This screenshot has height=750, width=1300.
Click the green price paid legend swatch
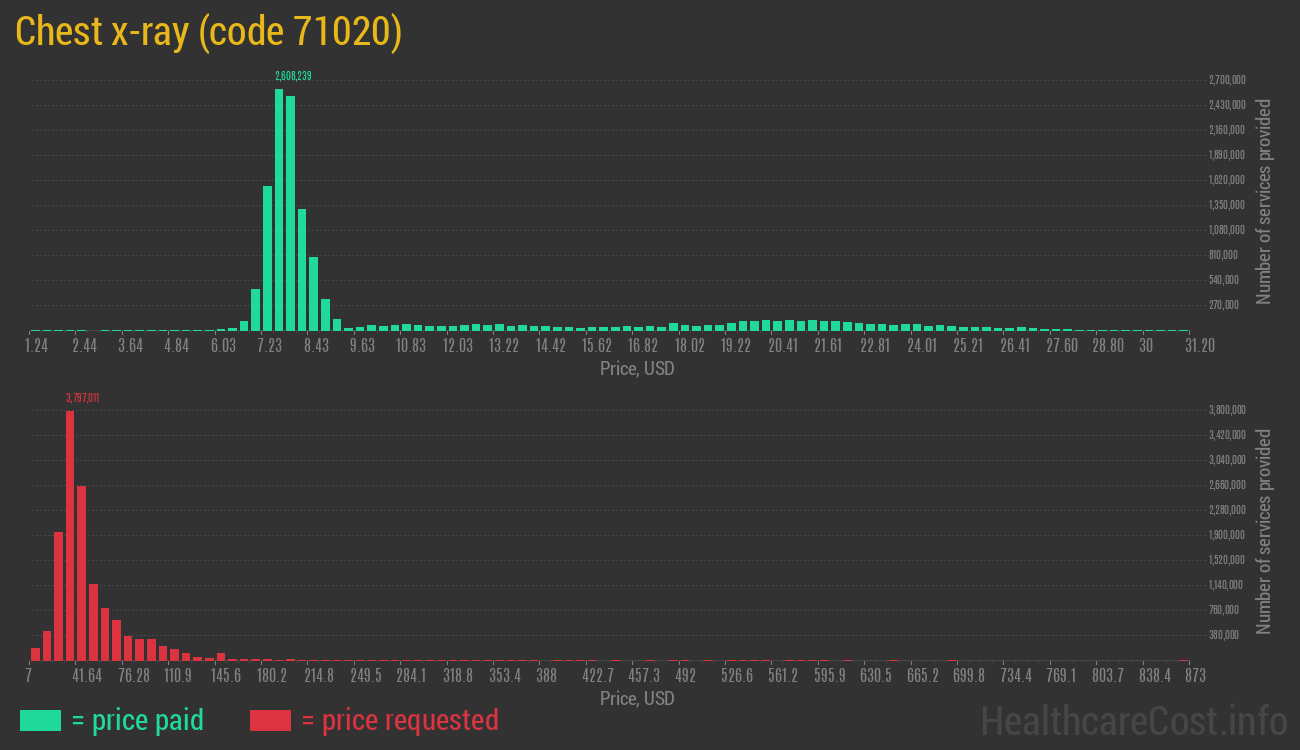click(x=40, y=720)
